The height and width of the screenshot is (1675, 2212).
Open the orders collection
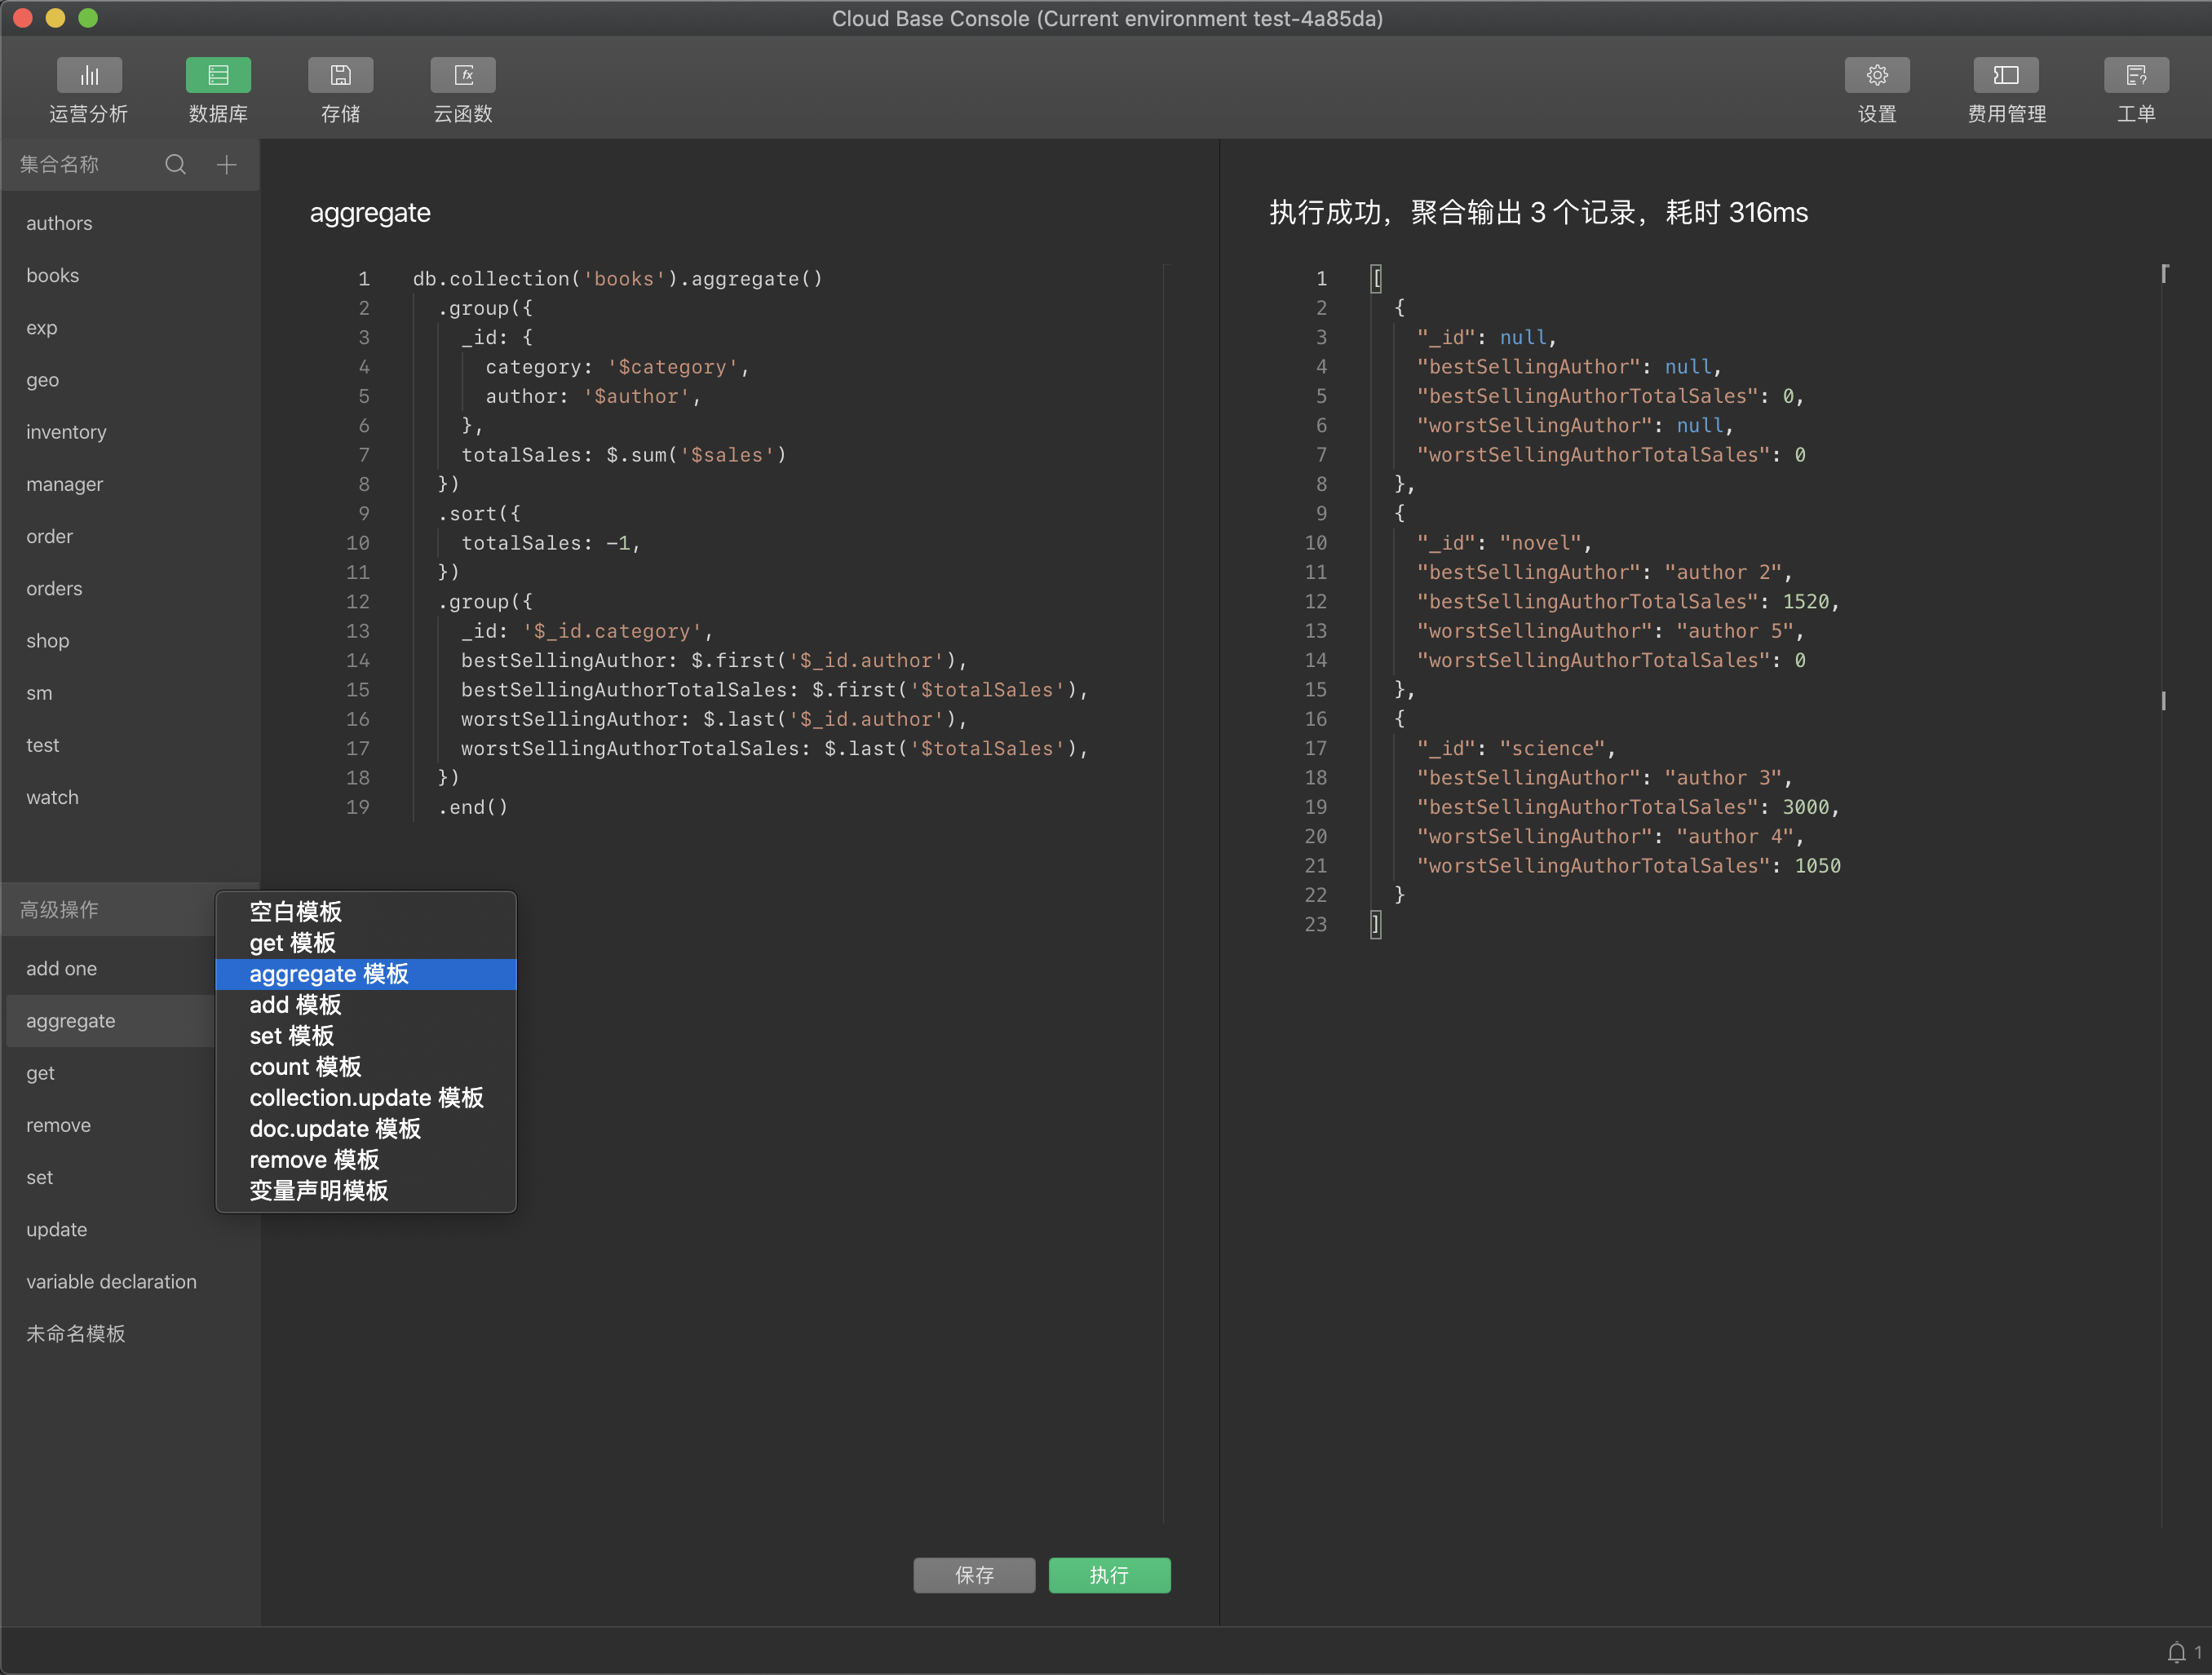130,588
